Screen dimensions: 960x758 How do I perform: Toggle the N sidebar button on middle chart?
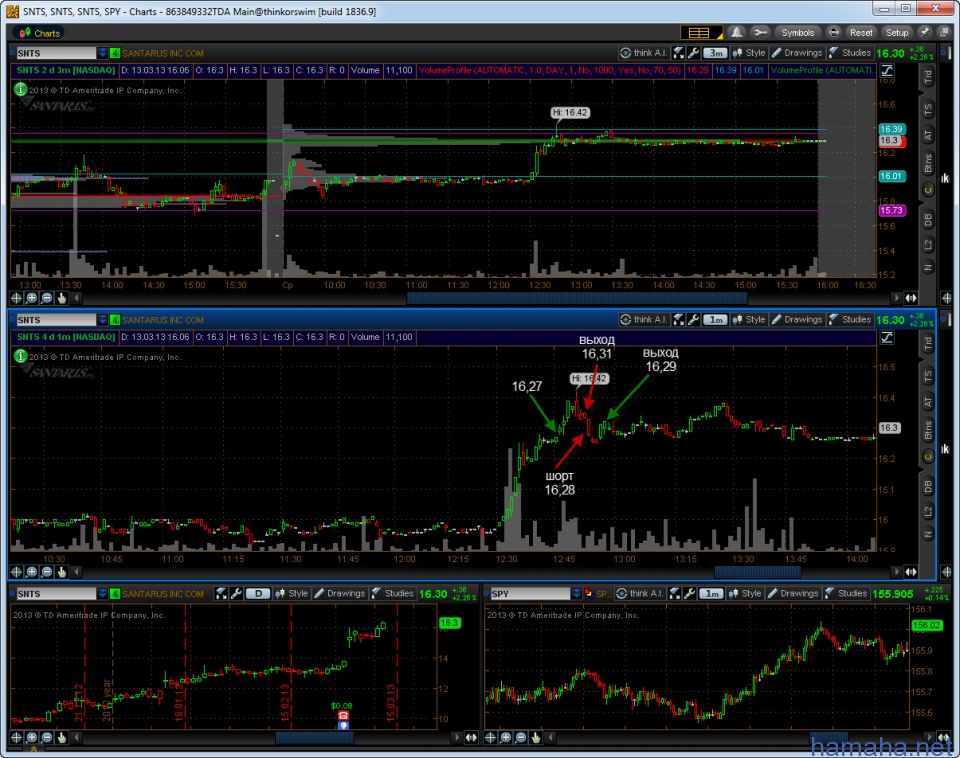click(928, 535)
